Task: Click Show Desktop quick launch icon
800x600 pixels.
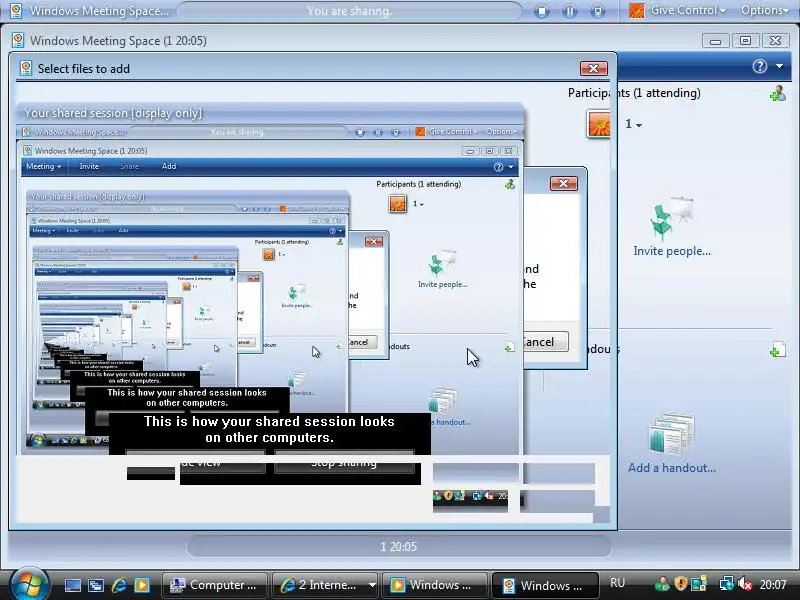Action: (72, 586)
